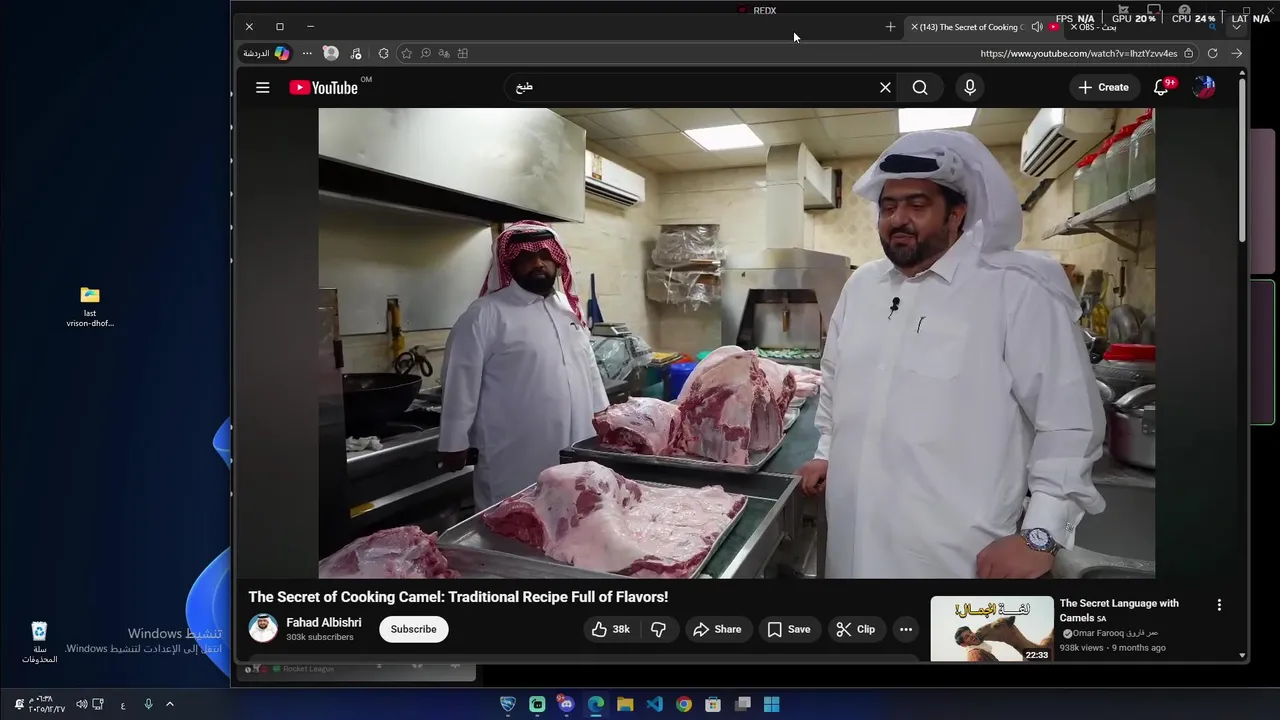Viewport: 1280px width, 720px height.
Task: Open the YouTube hamburger guide menu
Action: pyautogui.click(x=262, y=88)
